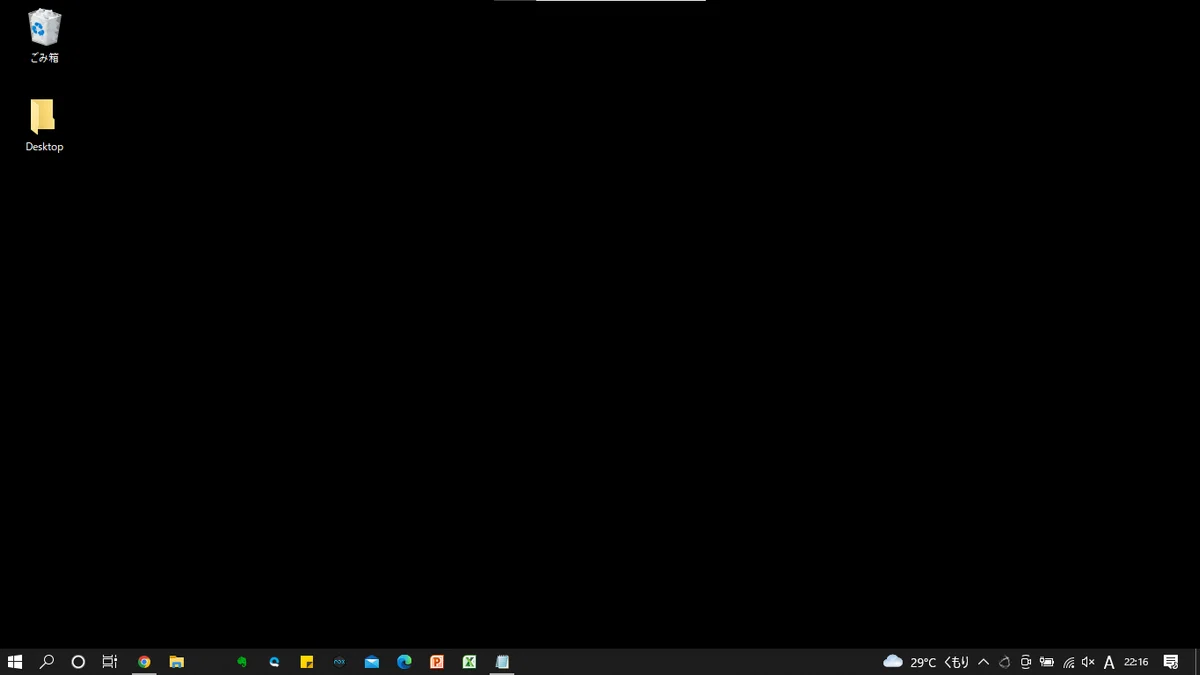Launch the Nox app from the taskbar
The image size is (1200, 675).
click(339, 662)
